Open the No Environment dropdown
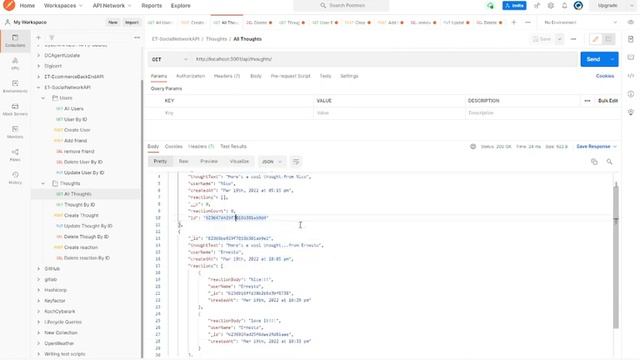The height and width of the screenshot is (360, 640). pyautogui.click(x=581, y=22)
